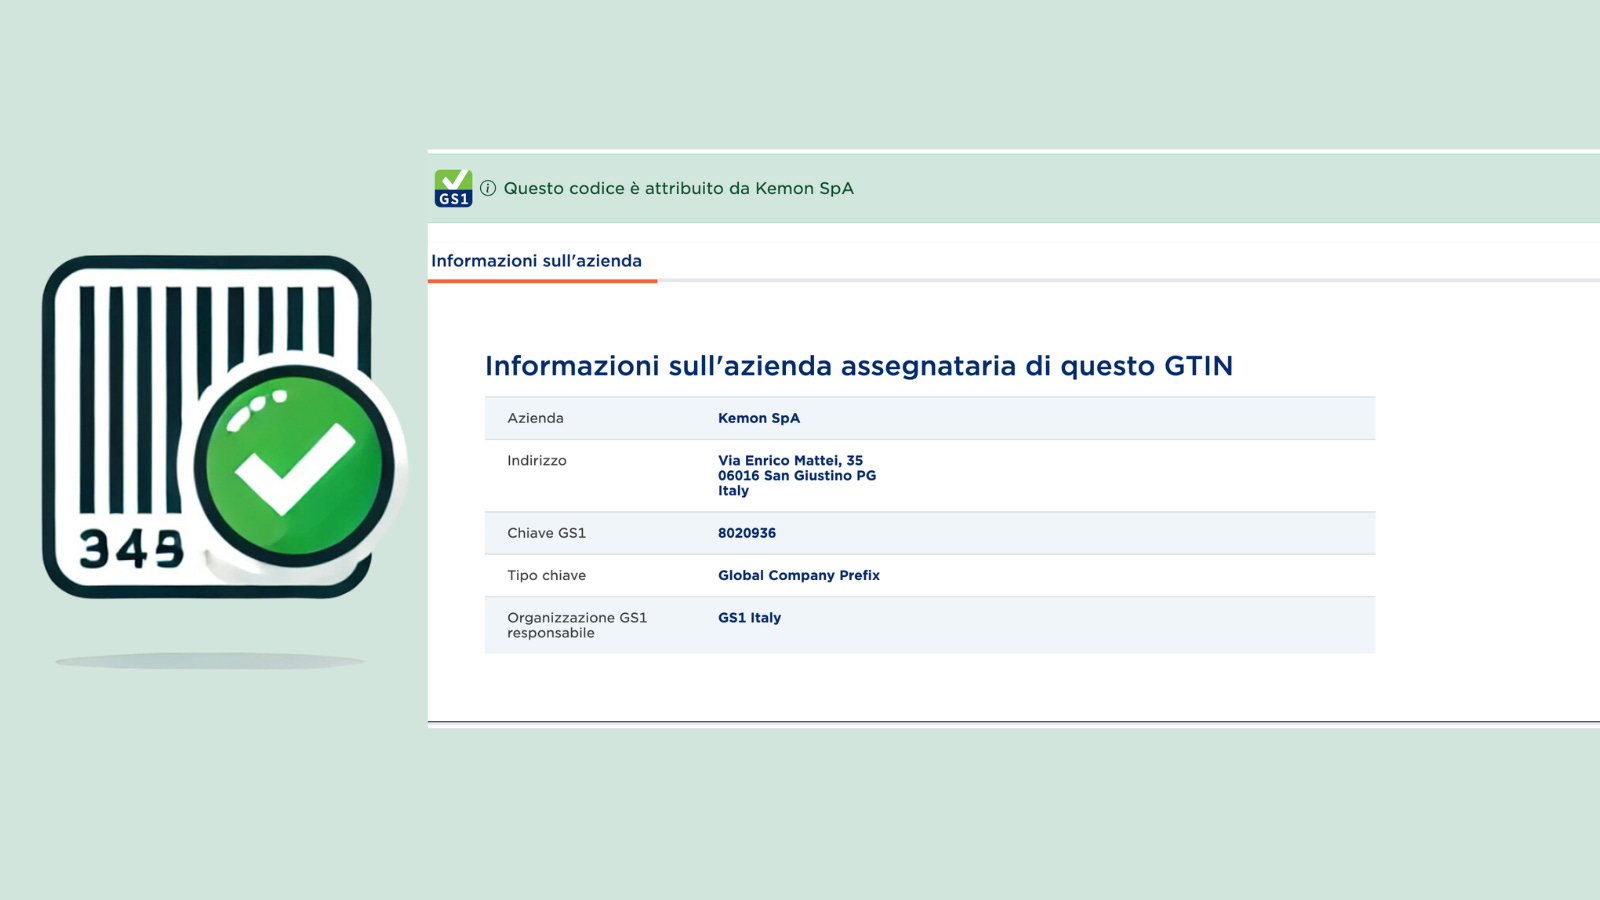Click the 'Chiave GS1' row label

pos(546,533)
